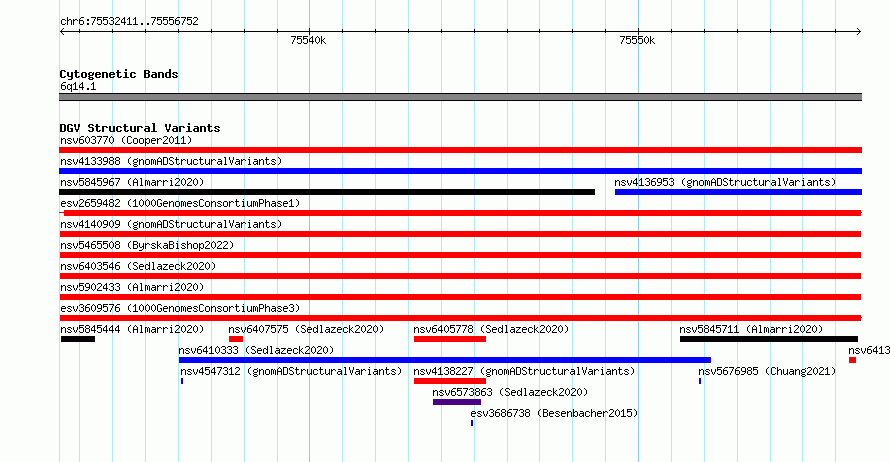The image size is (890, 462).
Task: Open nsv5845967 (Almarri2020) label
Action: pyautogui.click(x=132, y=182)
